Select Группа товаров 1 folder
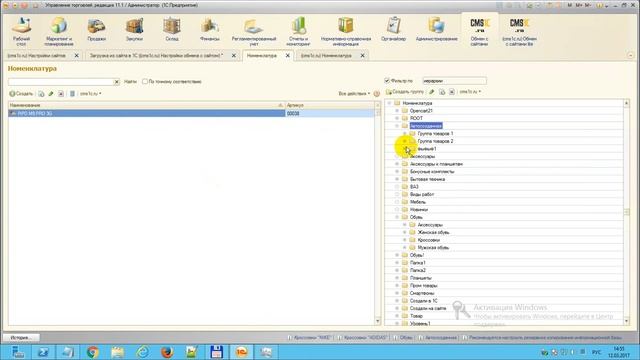 tap(435, 133)
